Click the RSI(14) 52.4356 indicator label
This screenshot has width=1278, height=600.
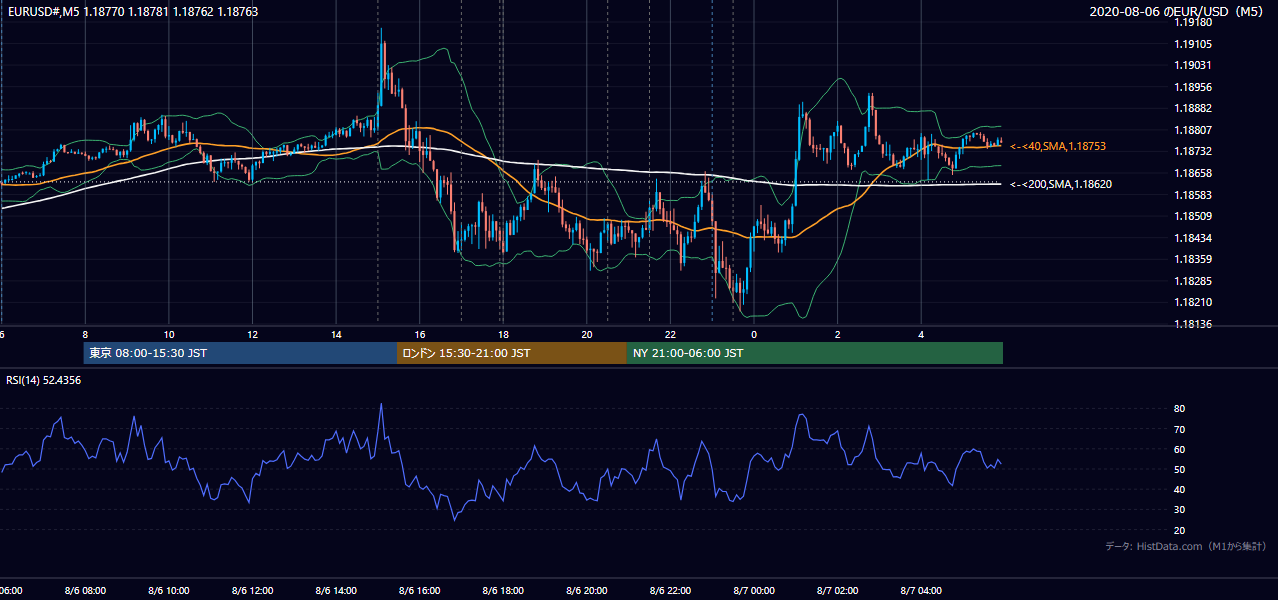click(x=44, y=380)
